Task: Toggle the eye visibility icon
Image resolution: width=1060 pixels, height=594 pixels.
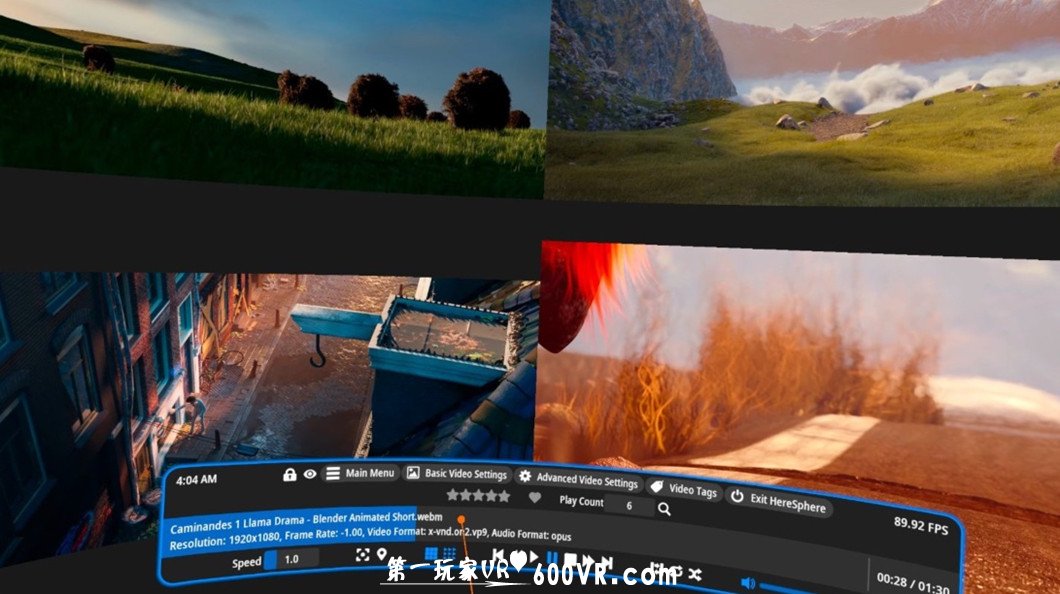Action: pos(310,474)
